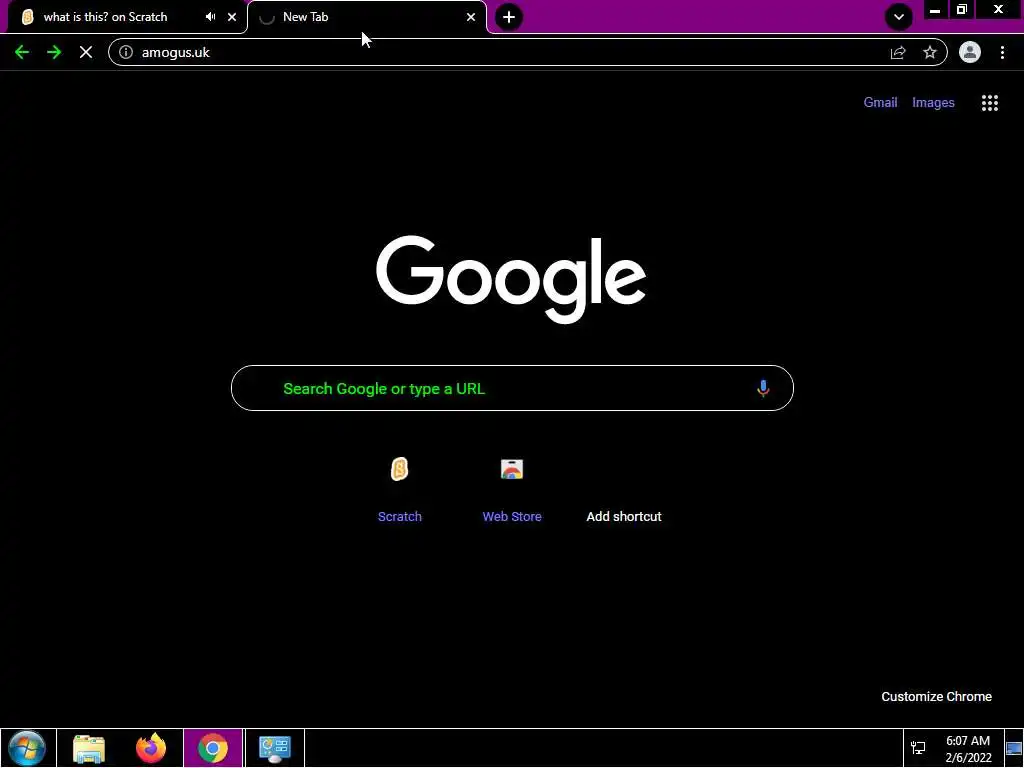Click the Show desktop button
1024x768 pixels.
1014,748
